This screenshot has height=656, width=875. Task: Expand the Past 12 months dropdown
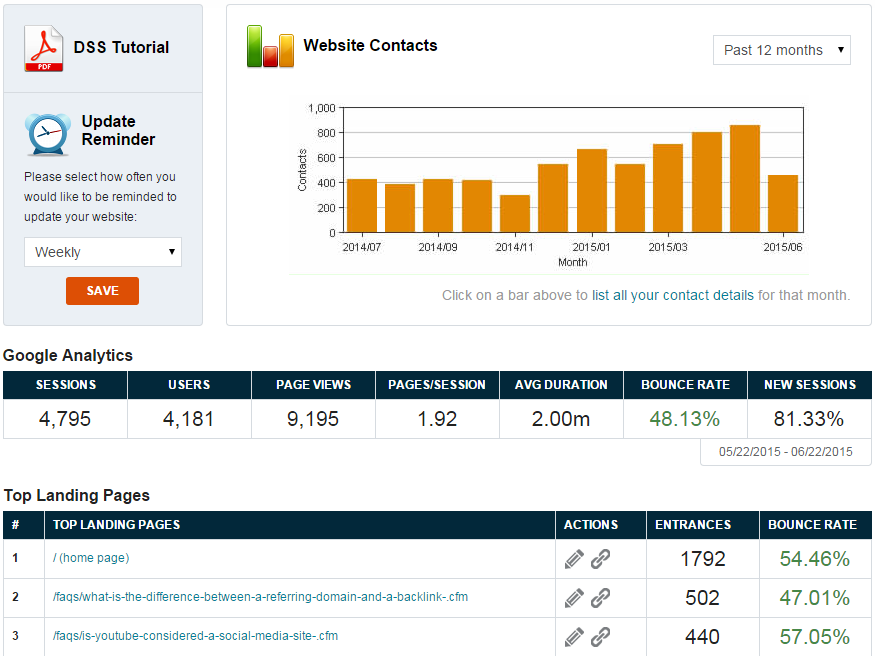click(781, 50)
